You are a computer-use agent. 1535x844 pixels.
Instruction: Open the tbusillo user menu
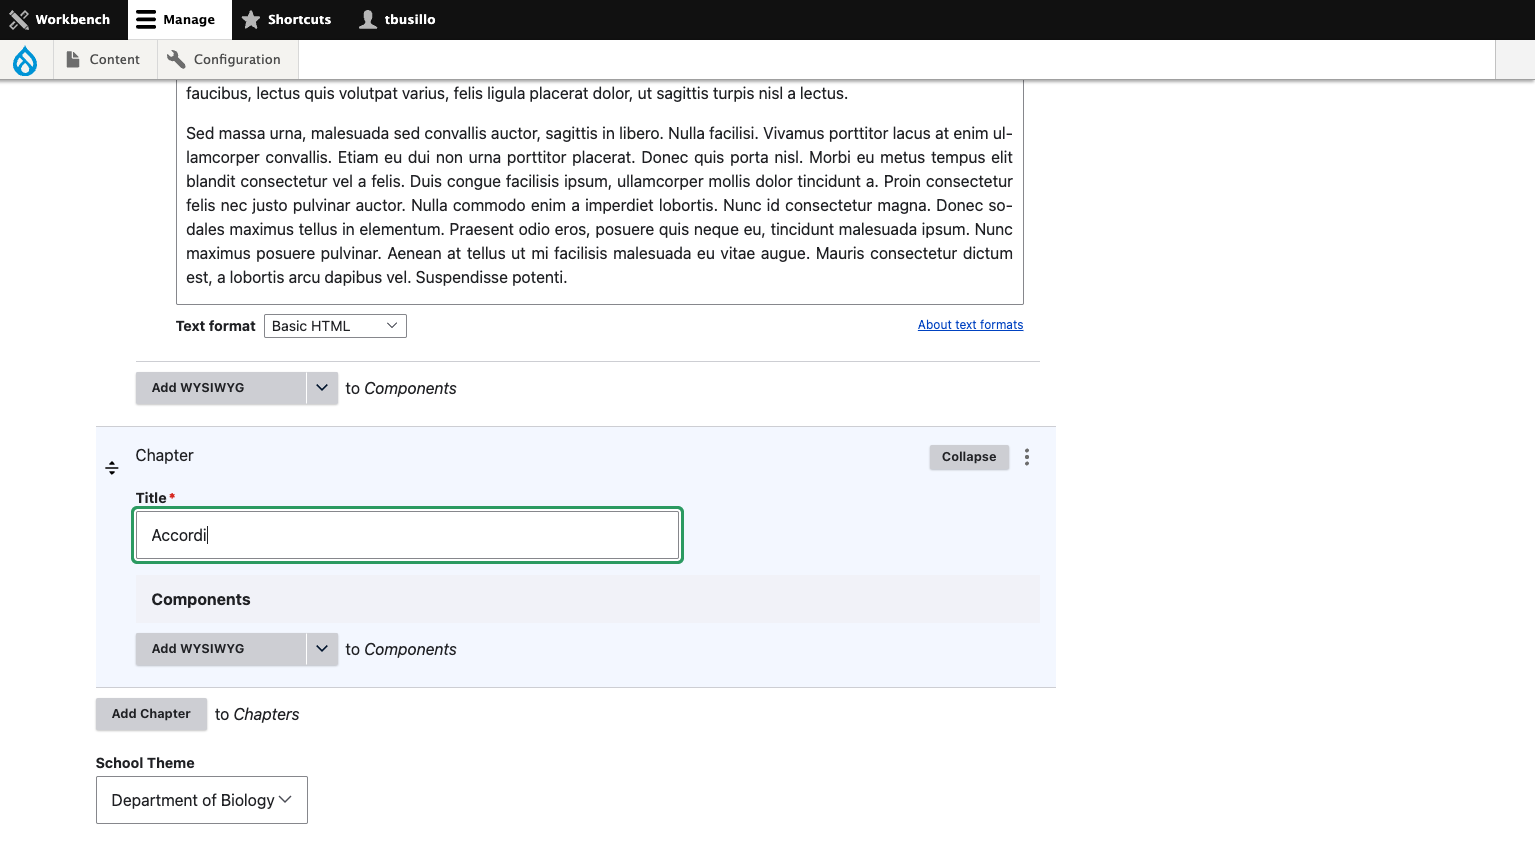pos(397,20)
